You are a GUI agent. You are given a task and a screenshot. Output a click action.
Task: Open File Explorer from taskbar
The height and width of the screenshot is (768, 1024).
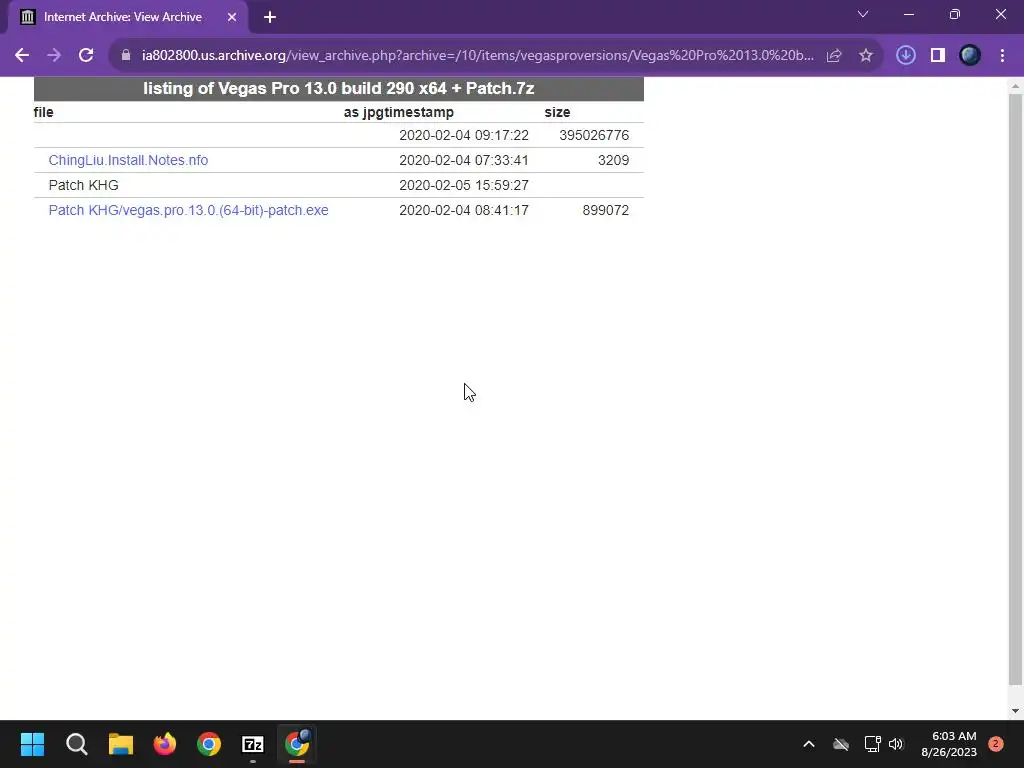click(121, 744)
